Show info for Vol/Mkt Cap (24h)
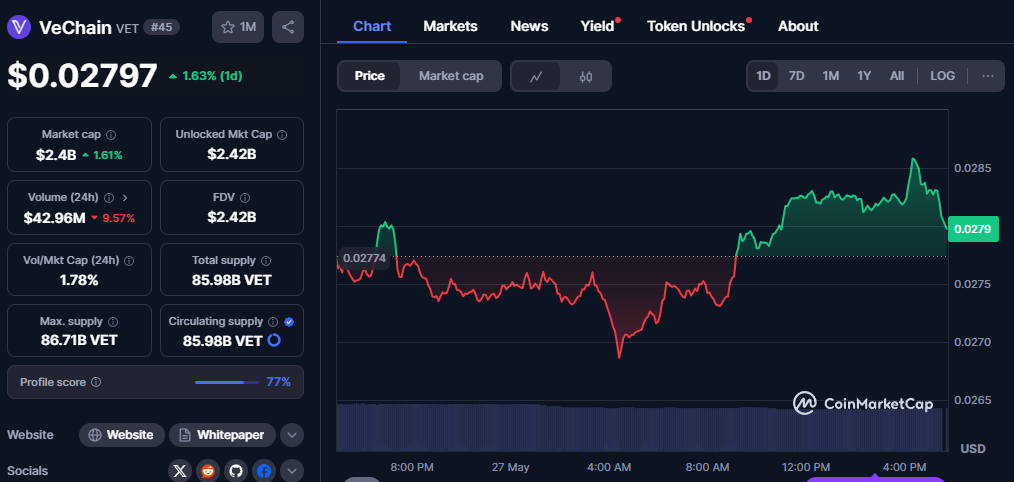This screenshot has width=1014, height=482. point(129,260)
